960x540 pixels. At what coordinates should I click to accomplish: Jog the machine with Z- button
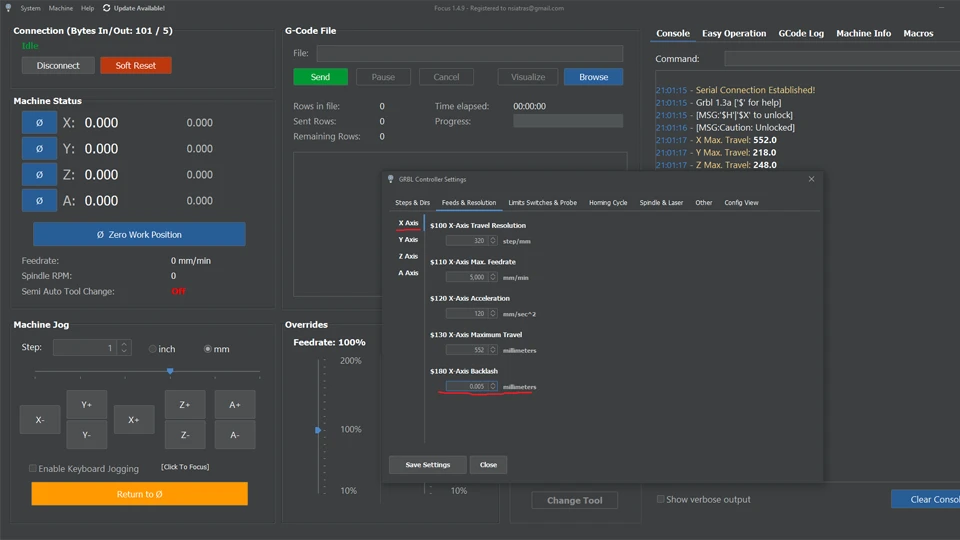tap(185, 435)
